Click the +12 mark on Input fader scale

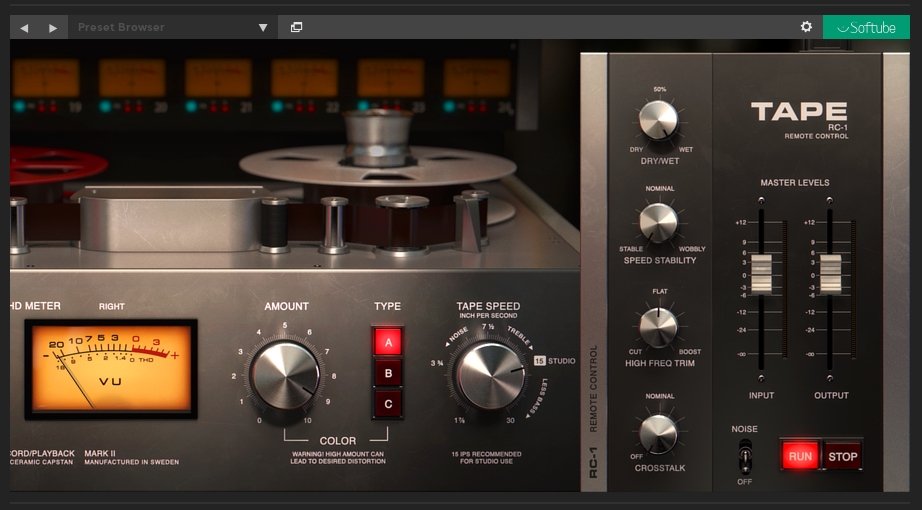(x=741, y=222)
